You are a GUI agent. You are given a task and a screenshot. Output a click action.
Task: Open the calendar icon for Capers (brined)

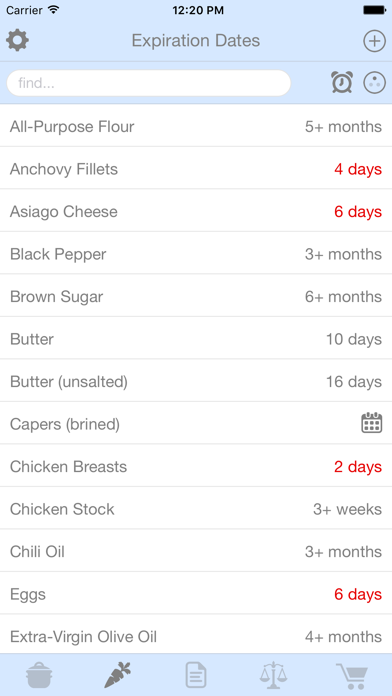(372, 423)
